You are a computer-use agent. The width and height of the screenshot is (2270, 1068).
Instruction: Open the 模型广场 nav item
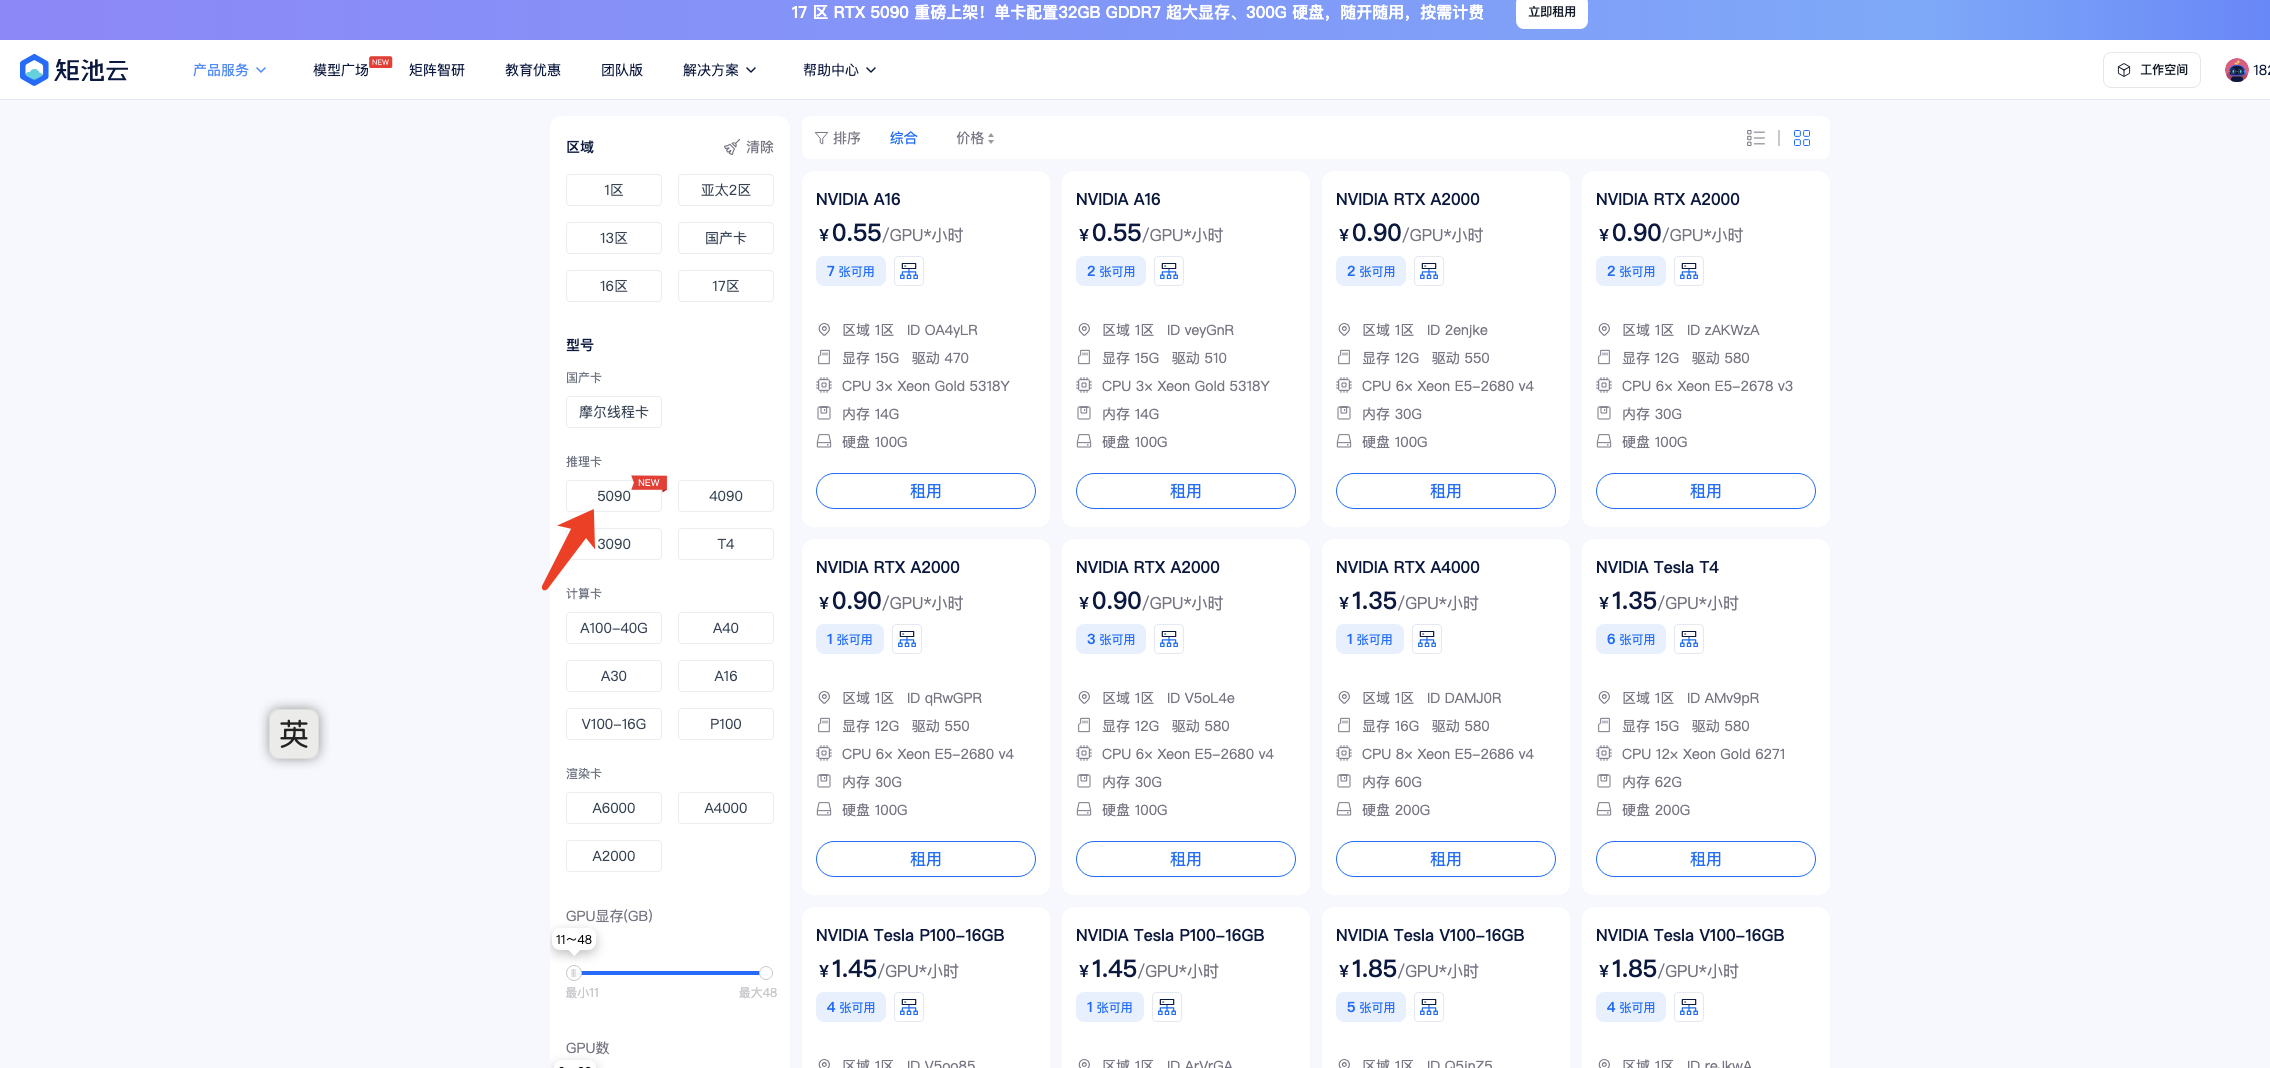pos(341,70)
